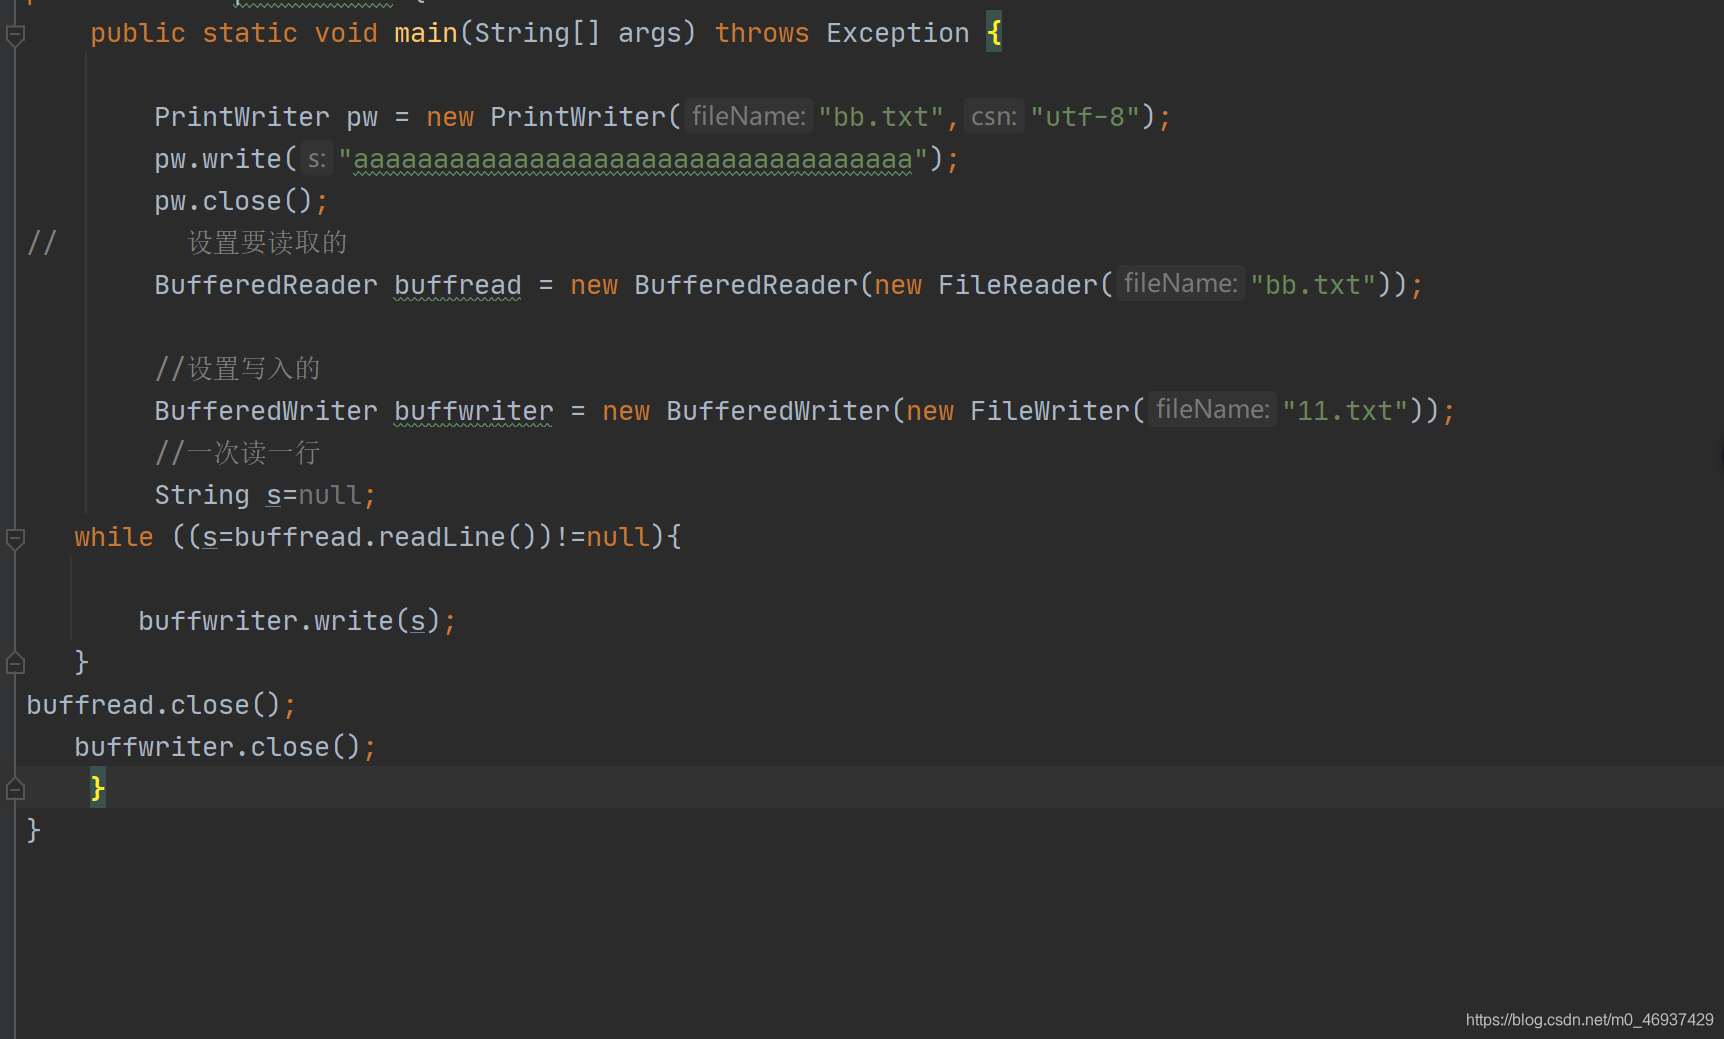Click 'String s=null;' declaration
Viewport: 1724px width, 1039px height.
(x=265, y=495)
